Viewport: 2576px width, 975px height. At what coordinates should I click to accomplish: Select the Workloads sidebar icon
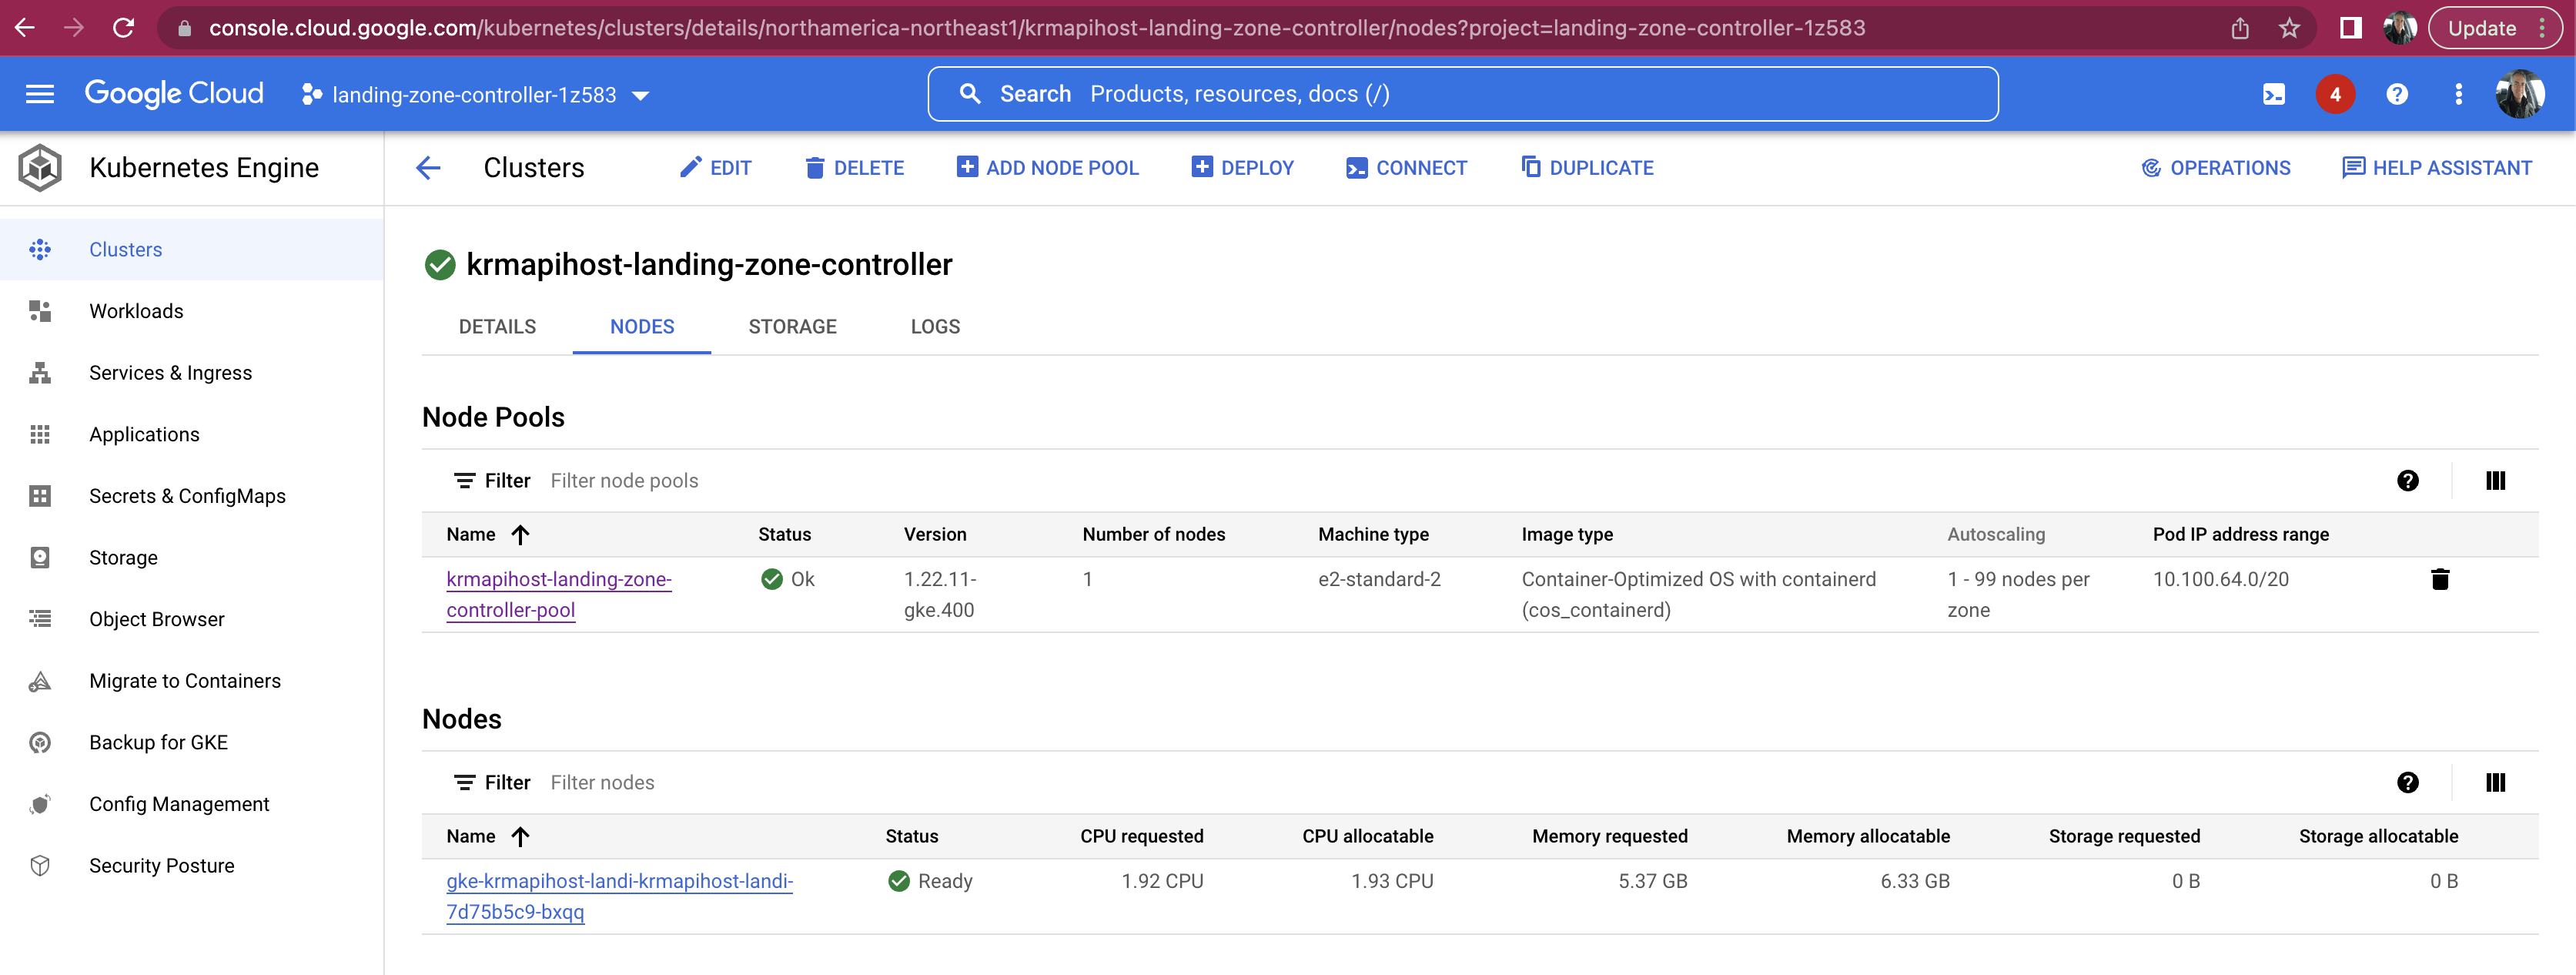[x=40, y=310]
